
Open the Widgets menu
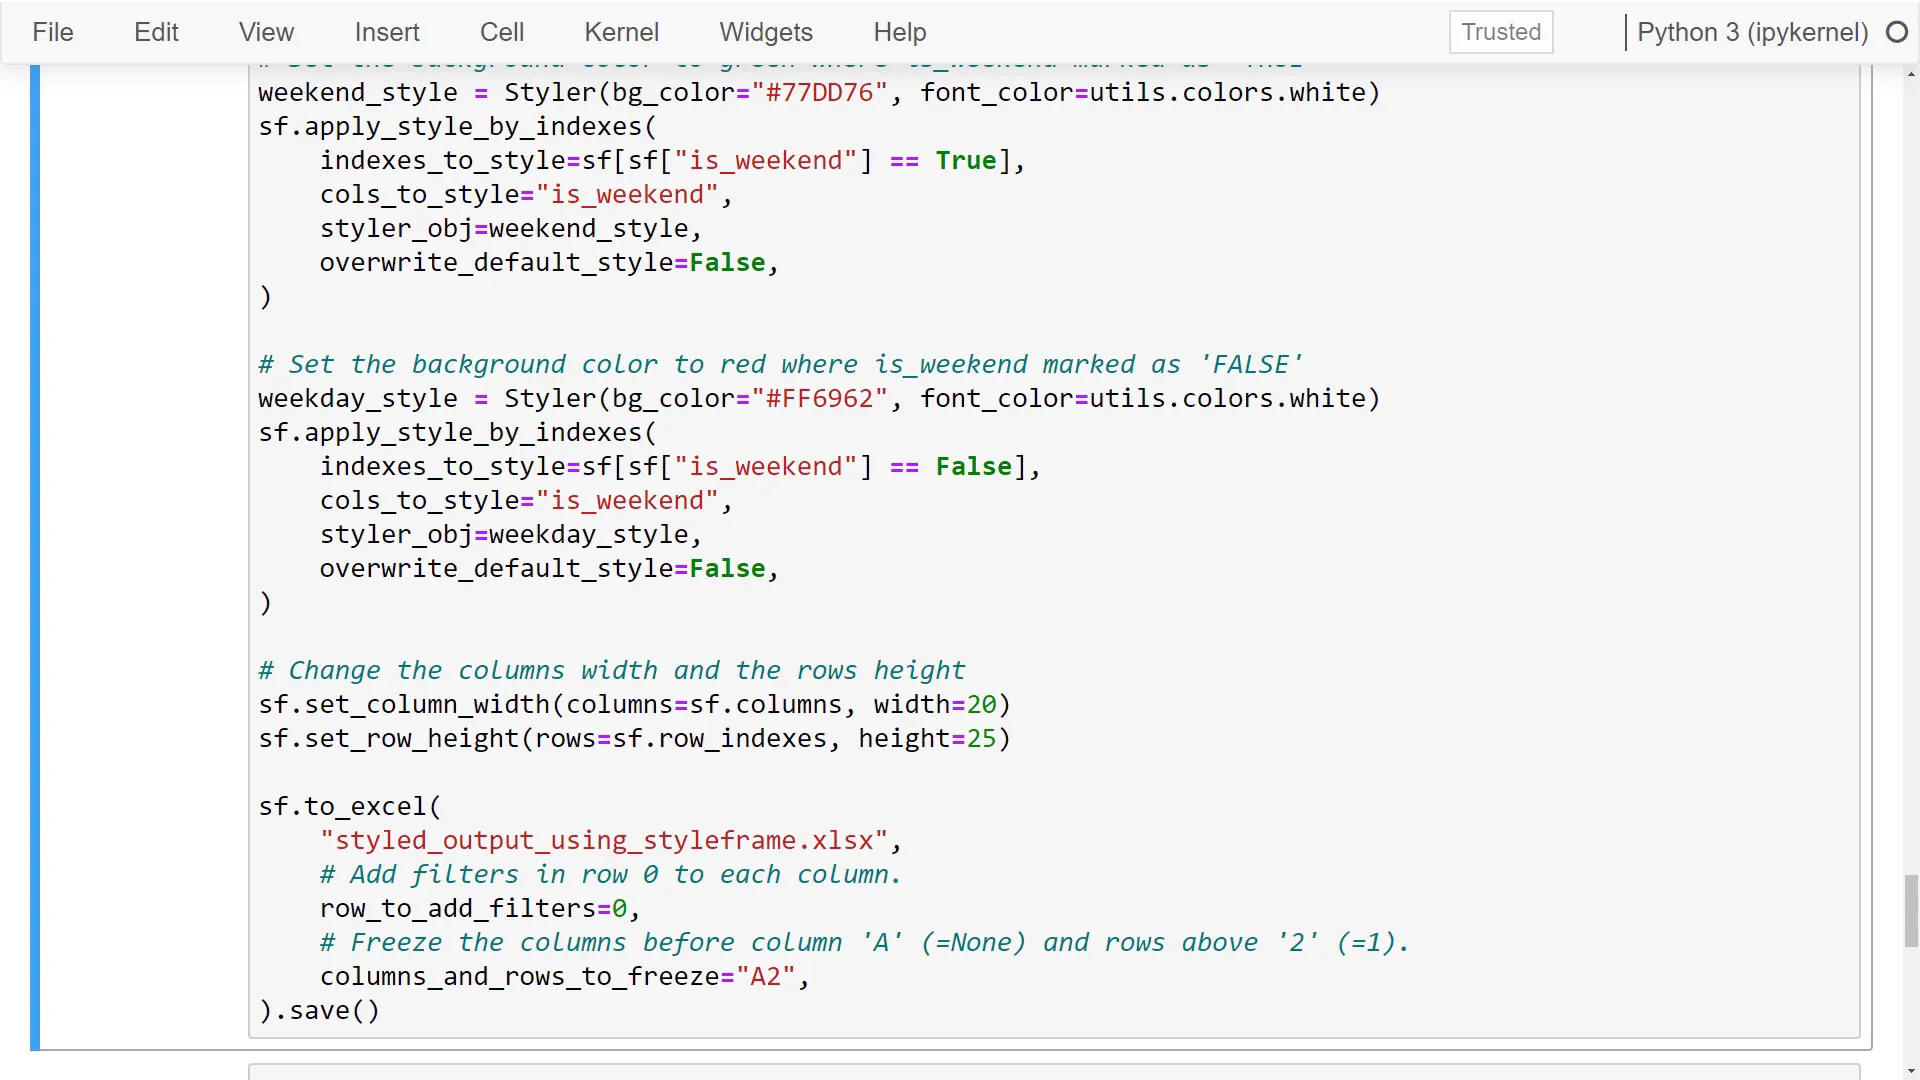click(765, 32)
